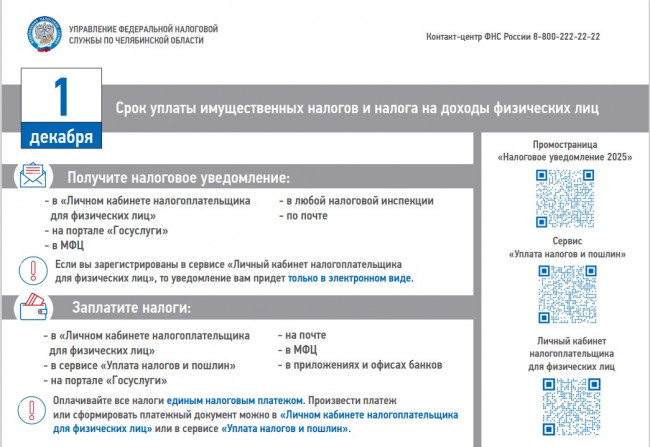Select the 'в приложениях и офисах банков' item
Viewport: 650px width, 447px height.
(x=363, y=366)
